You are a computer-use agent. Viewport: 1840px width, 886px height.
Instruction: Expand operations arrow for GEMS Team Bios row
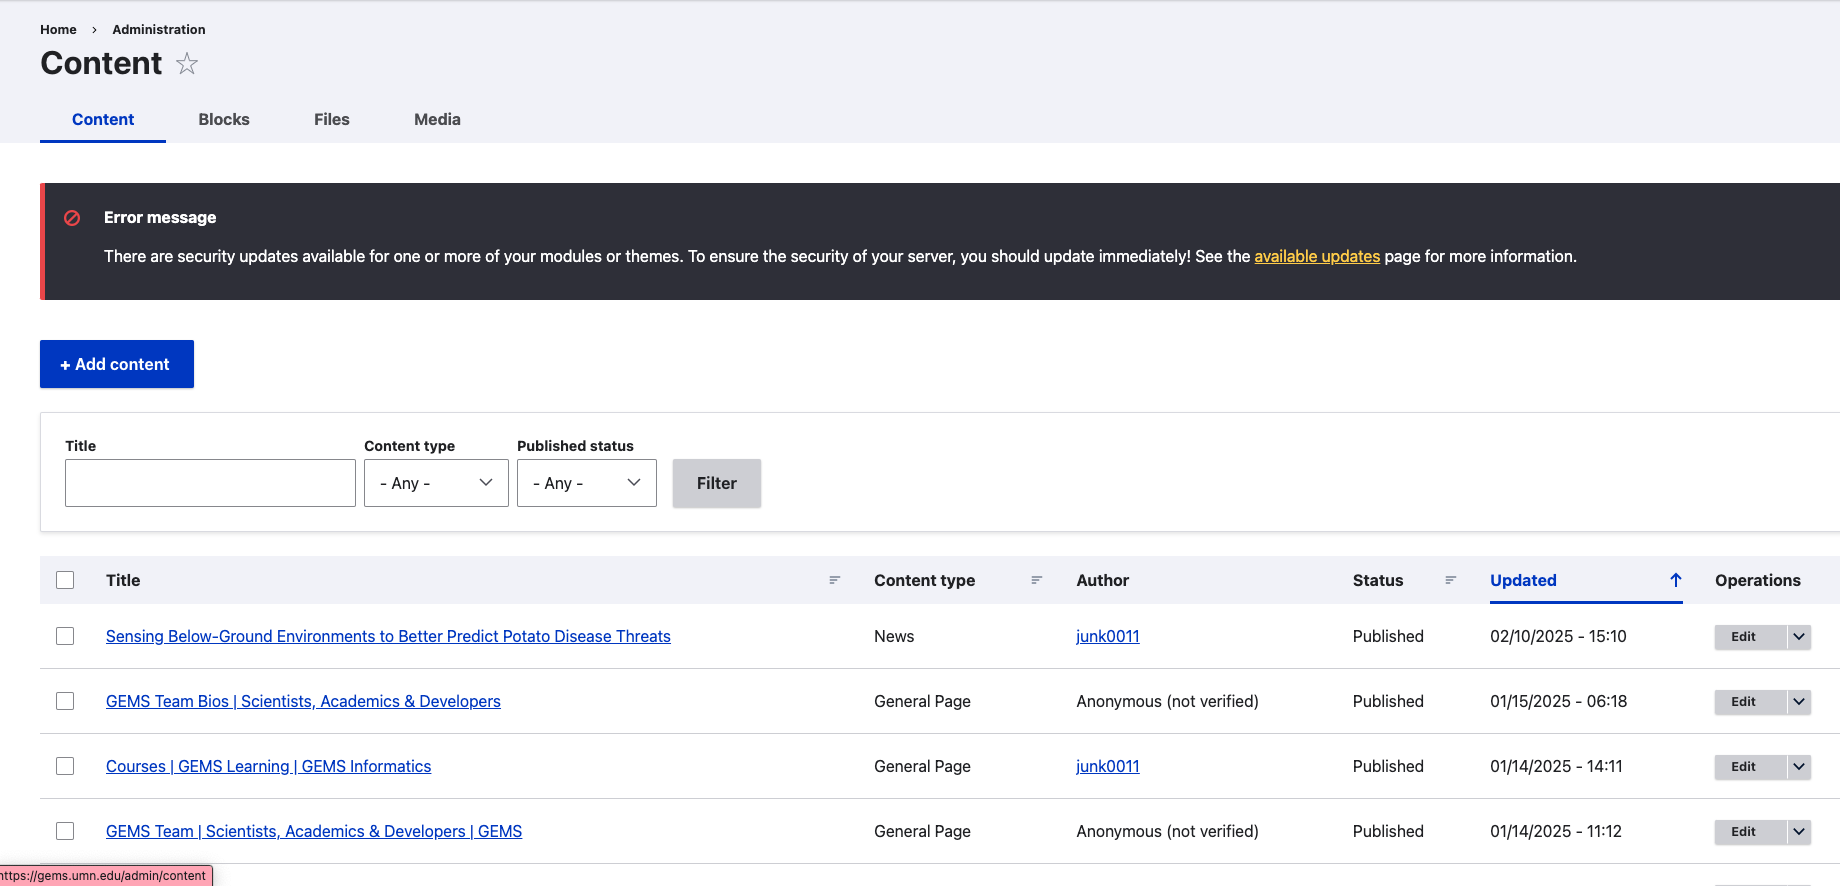[x=1798, y=702]
